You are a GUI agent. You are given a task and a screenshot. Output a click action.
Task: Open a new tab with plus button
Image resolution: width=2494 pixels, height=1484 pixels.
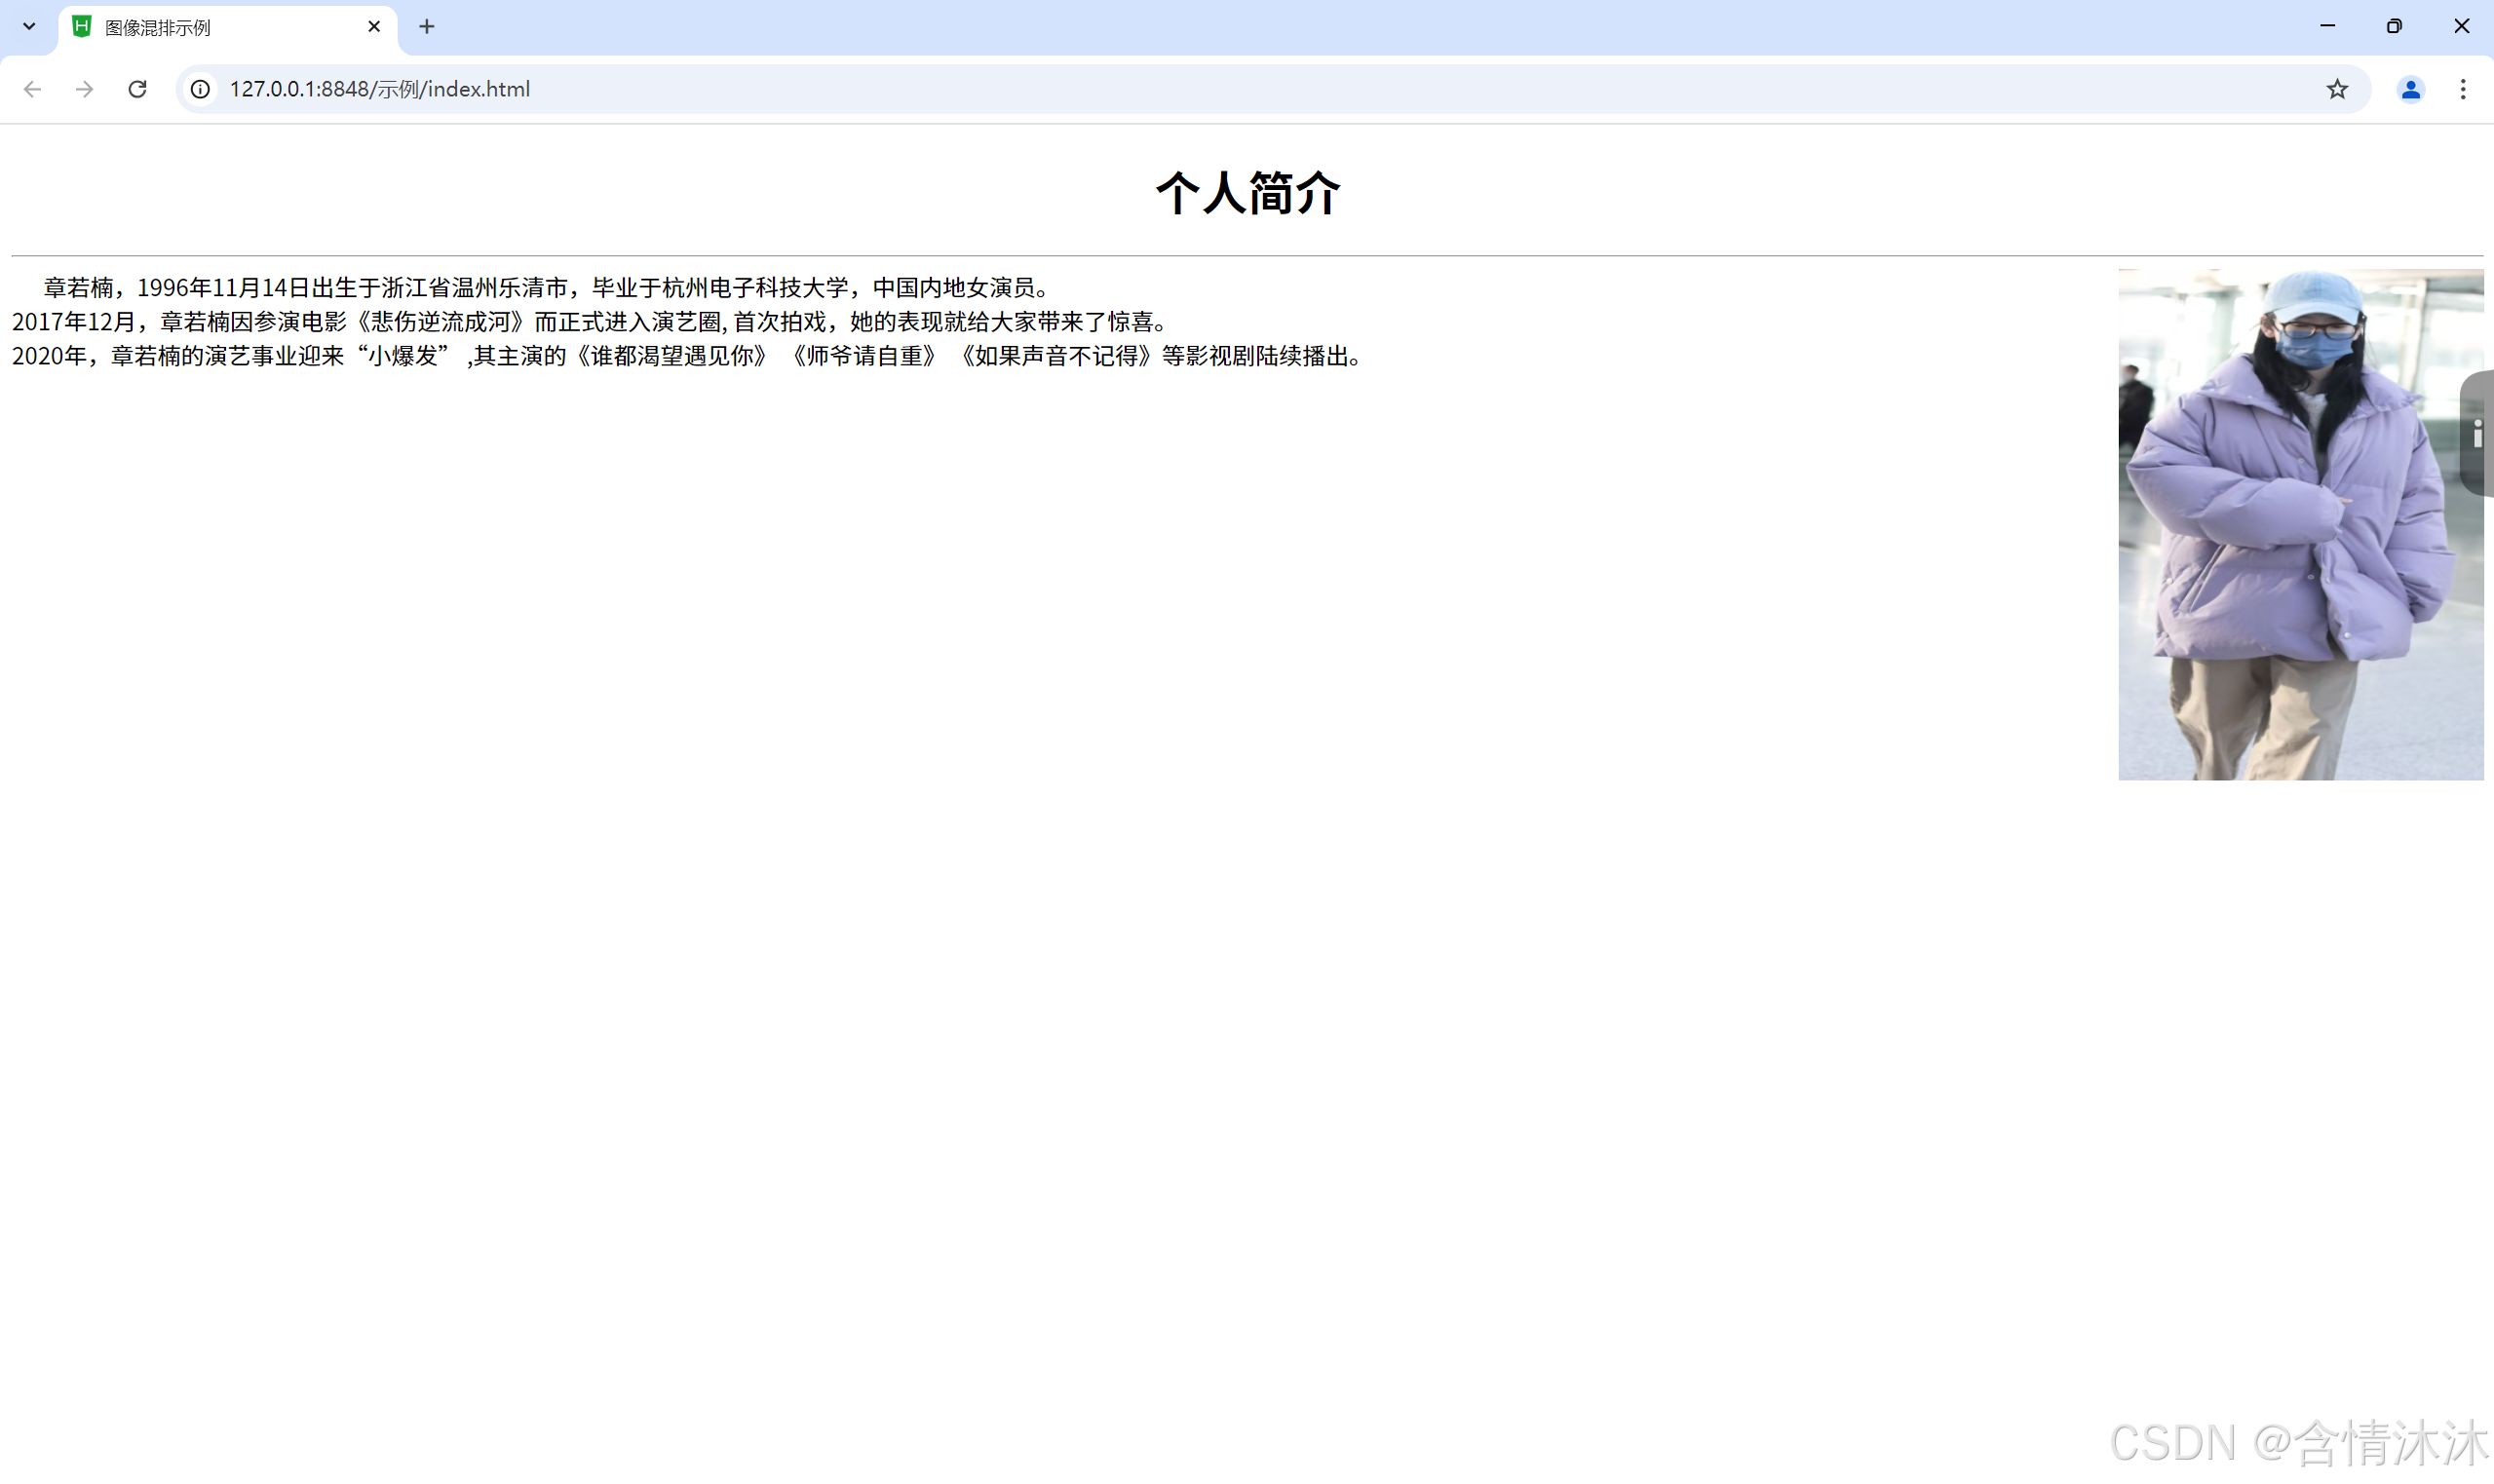pyautogui.click(x=427, y=27)
